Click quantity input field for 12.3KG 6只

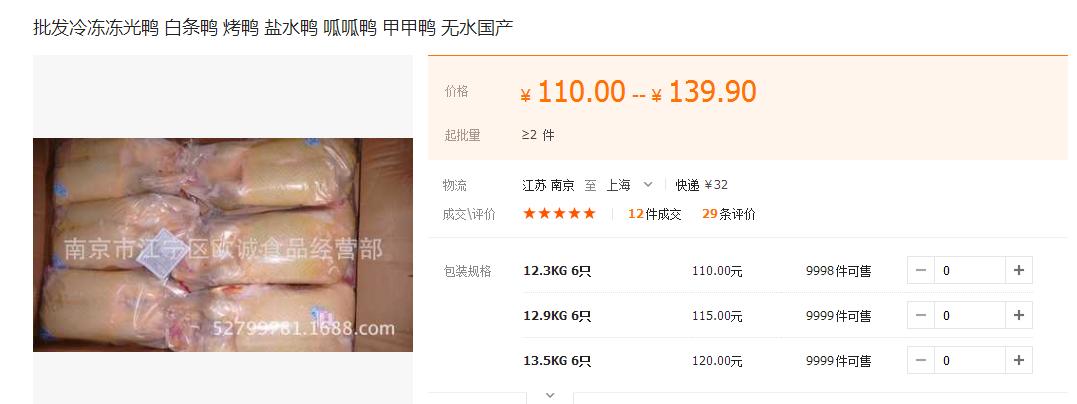(x=970, y=271)
